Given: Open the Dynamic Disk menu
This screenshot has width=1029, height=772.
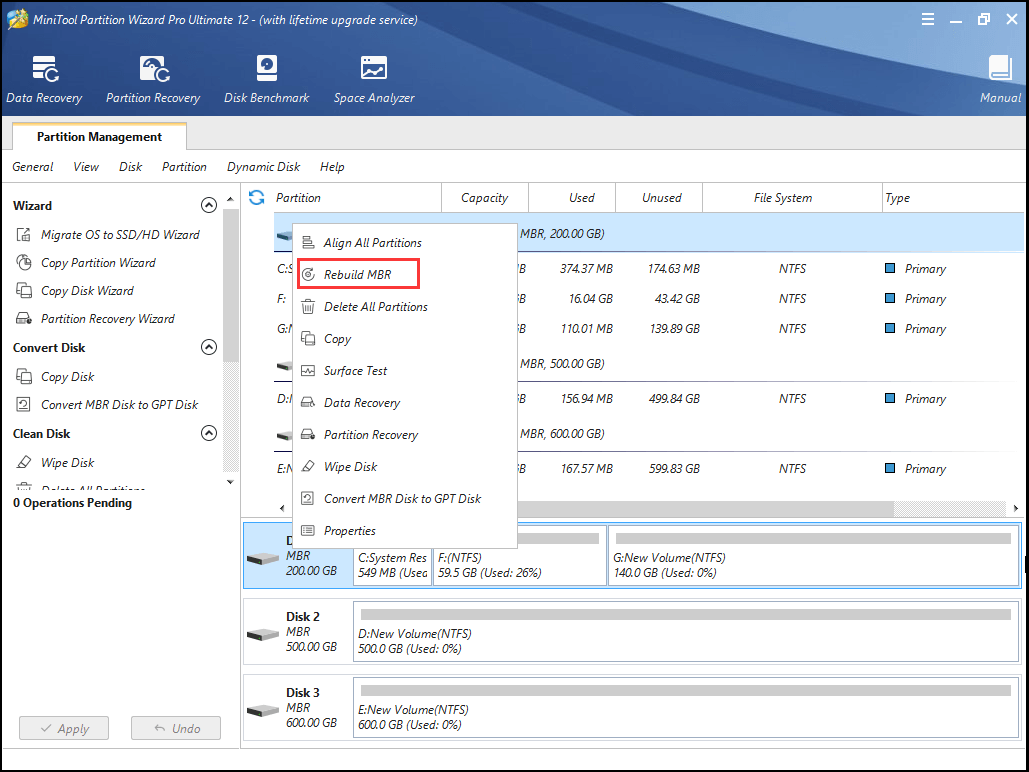Looking at the screenshot, I should (263, 167).
